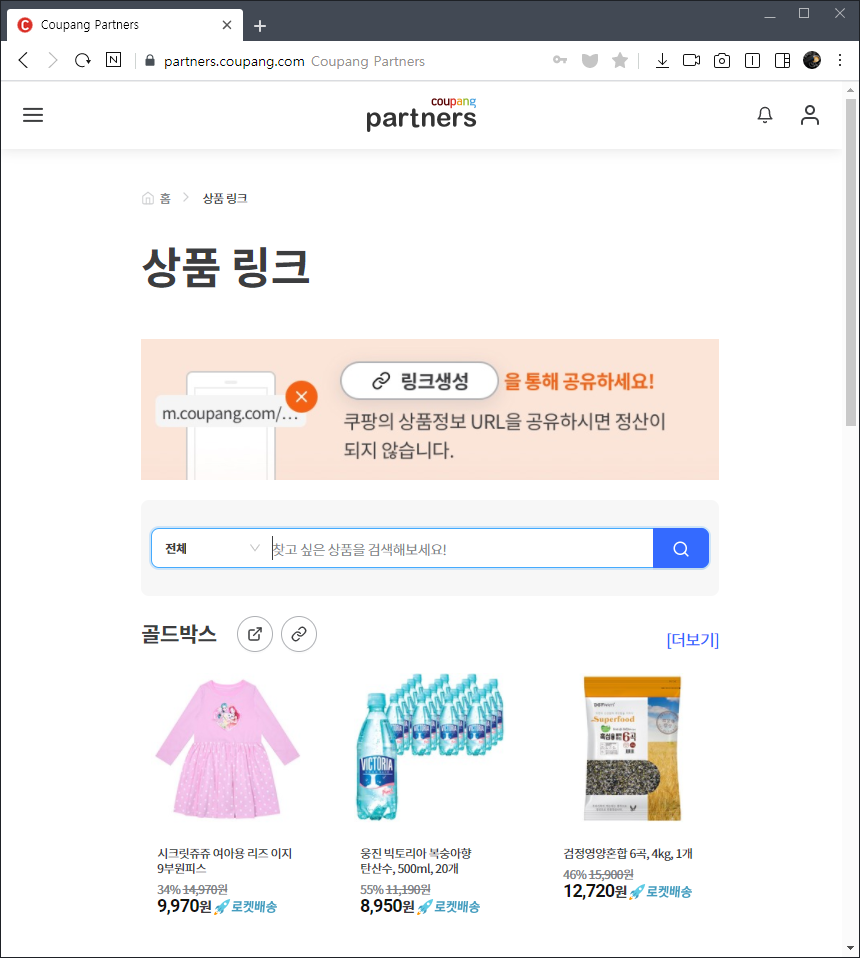Expand the 전체 category dropdown

[x=212, y=548]
